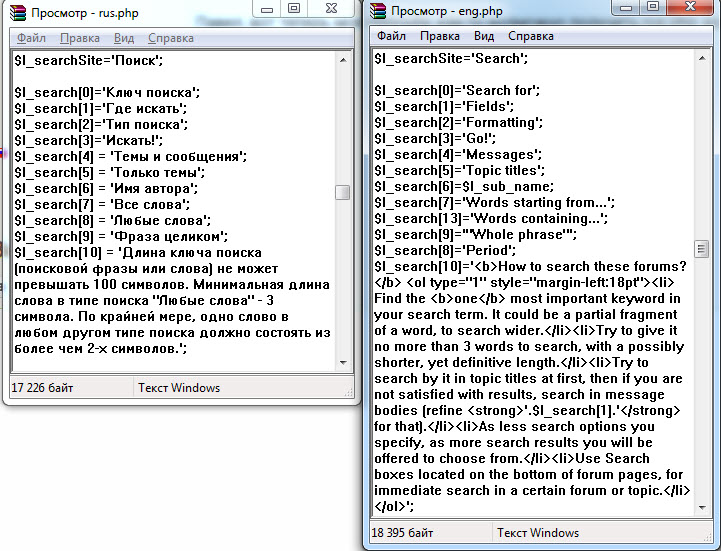Click the resize grip of eng.php window
Viewport: 721px width, 551px height.
click(x=708, y=537)
